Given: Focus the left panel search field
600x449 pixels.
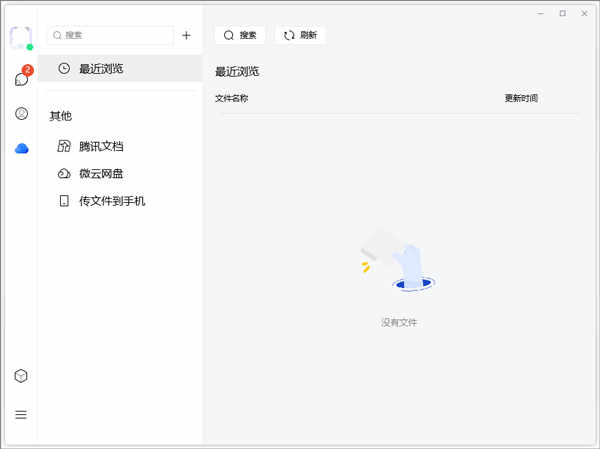Looking at the screenshot, I should pyautogui.click(x=111, y=35).
